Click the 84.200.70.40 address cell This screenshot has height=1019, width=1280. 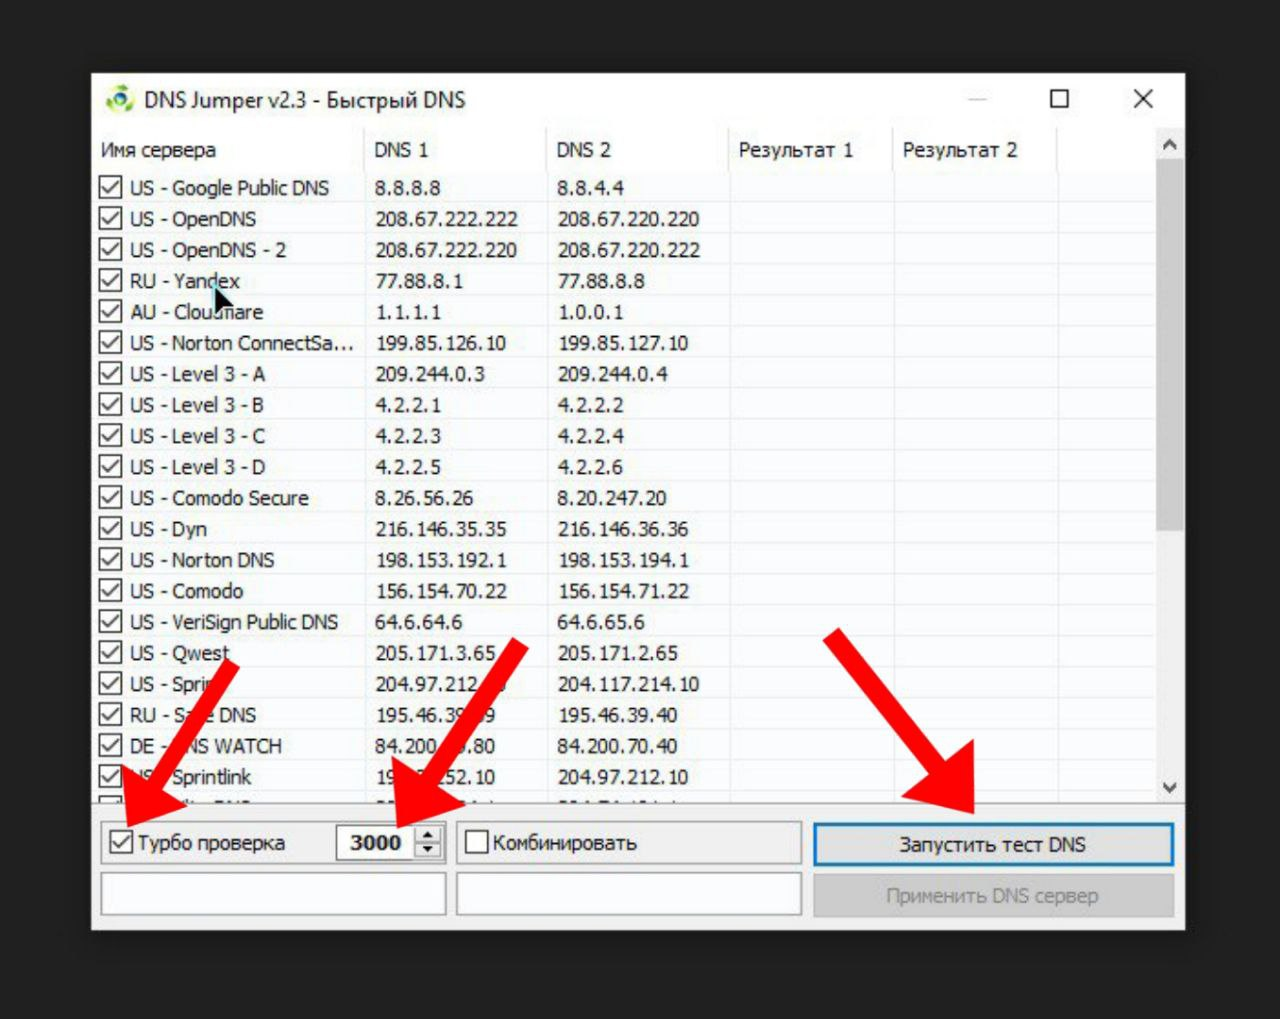[617, 746]
